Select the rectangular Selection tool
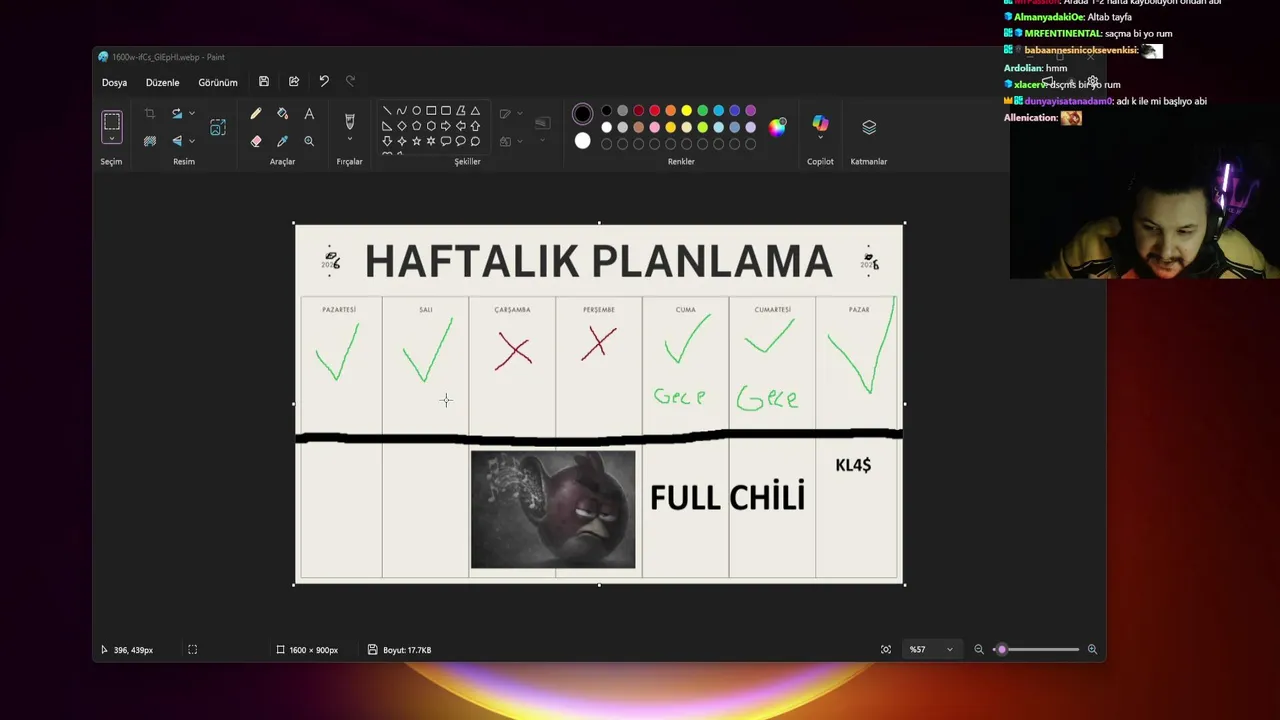Screen dimensions: 1280x720 [112, 122]
